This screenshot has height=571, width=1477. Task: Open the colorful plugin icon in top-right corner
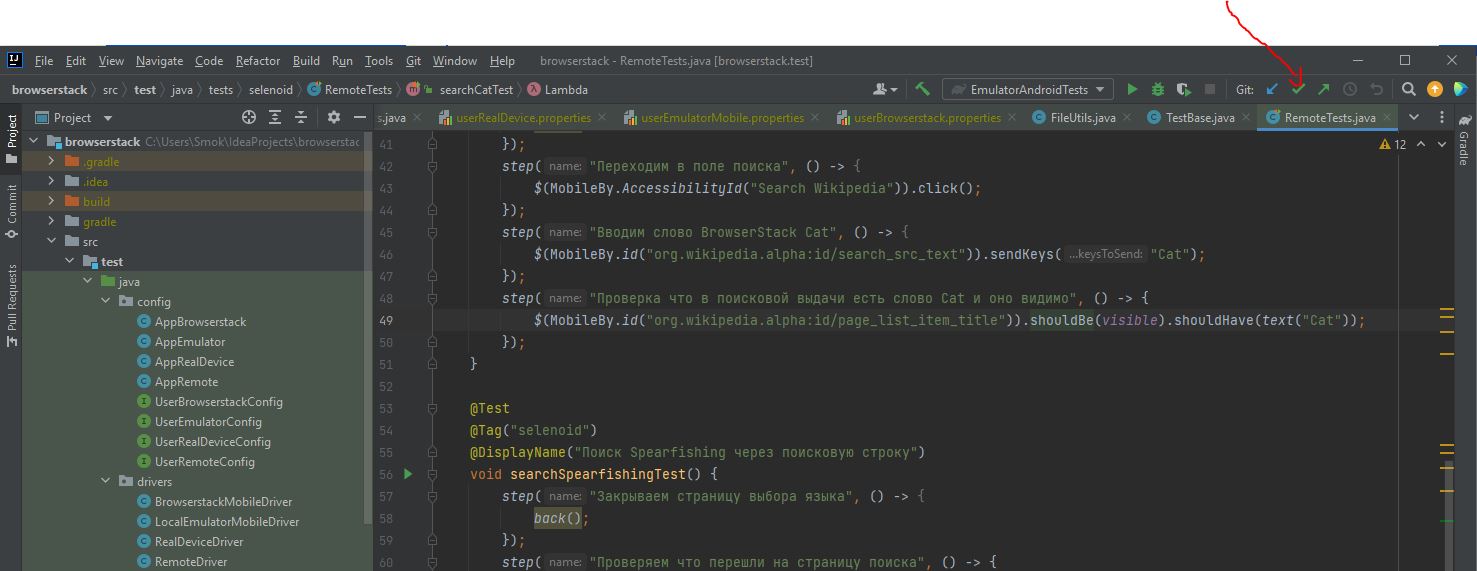(1461, 89)
